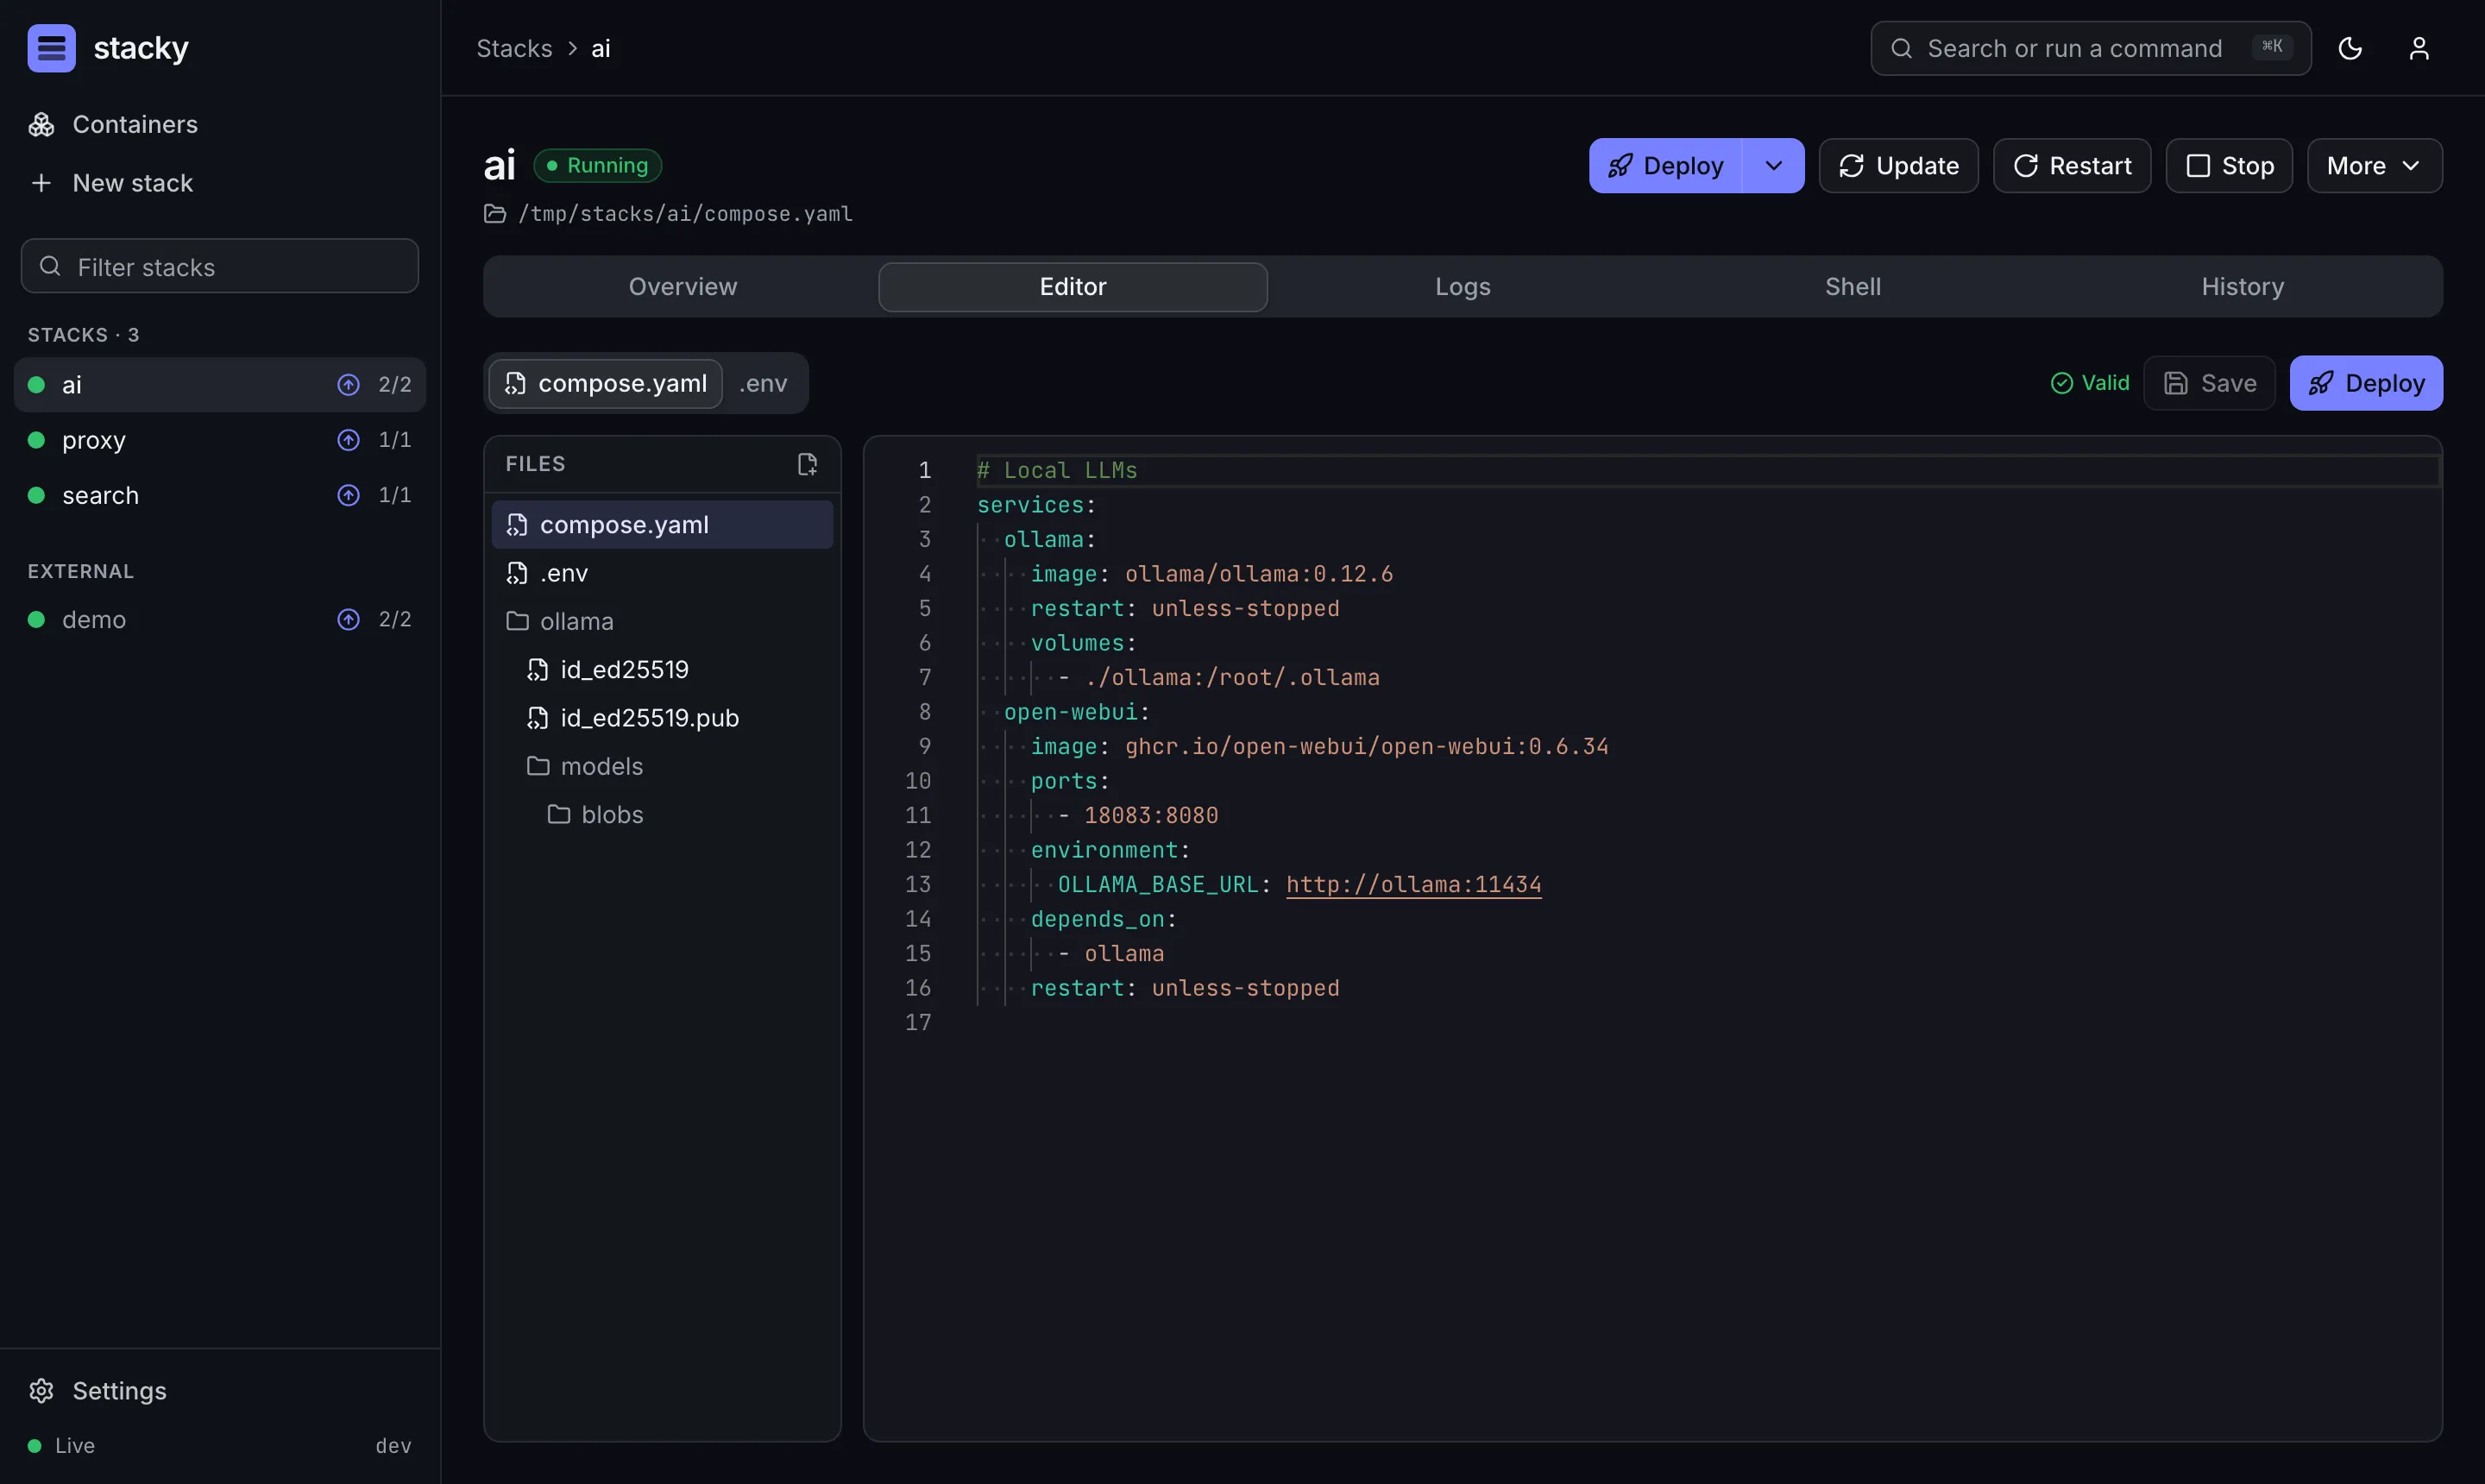2485x1484 pixels.
Task: Switch to the Logs tab
Action: click(1462, 287)
